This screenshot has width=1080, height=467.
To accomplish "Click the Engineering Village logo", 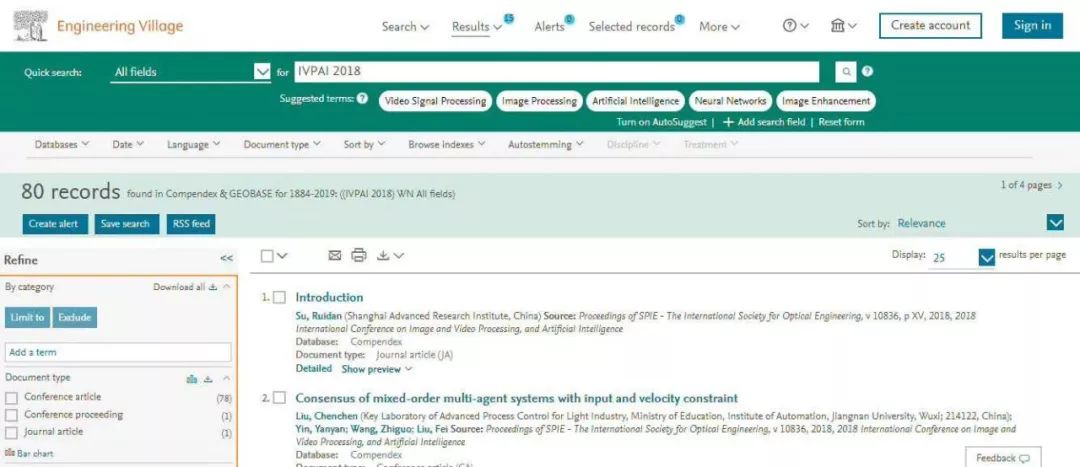I will (98, 26).
